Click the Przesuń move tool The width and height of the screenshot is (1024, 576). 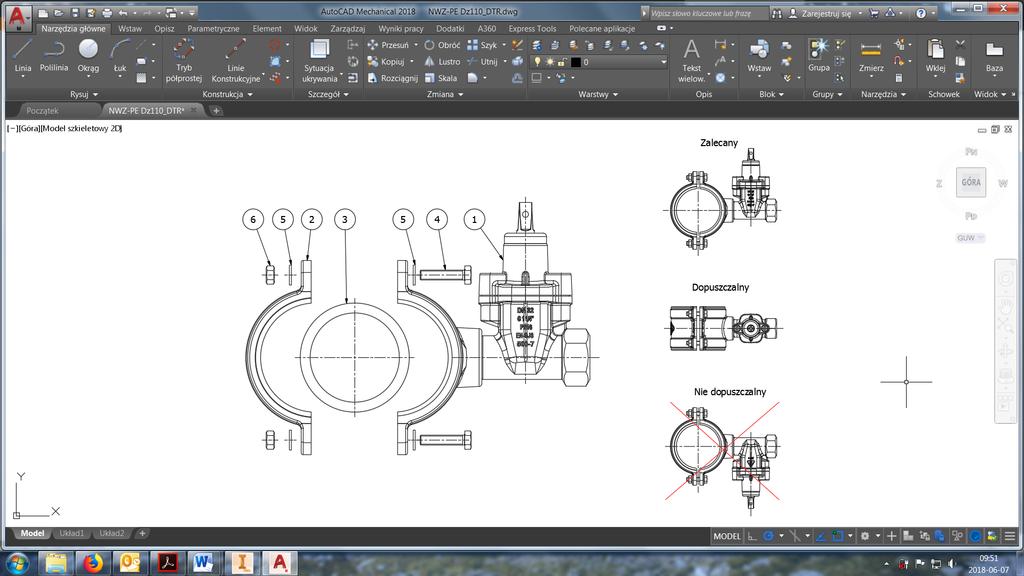click(x=388, y=45)
